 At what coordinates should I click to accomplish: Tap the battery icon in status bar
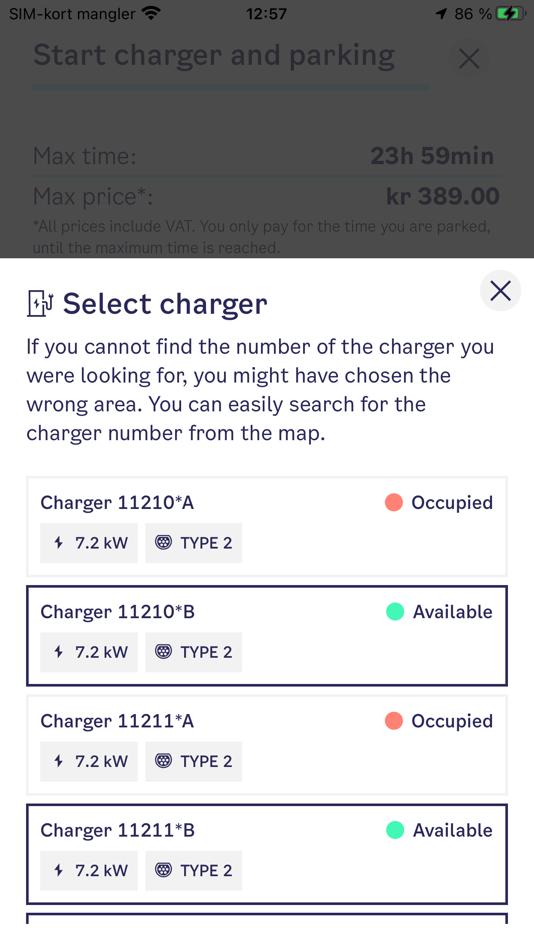click(508, 13)
